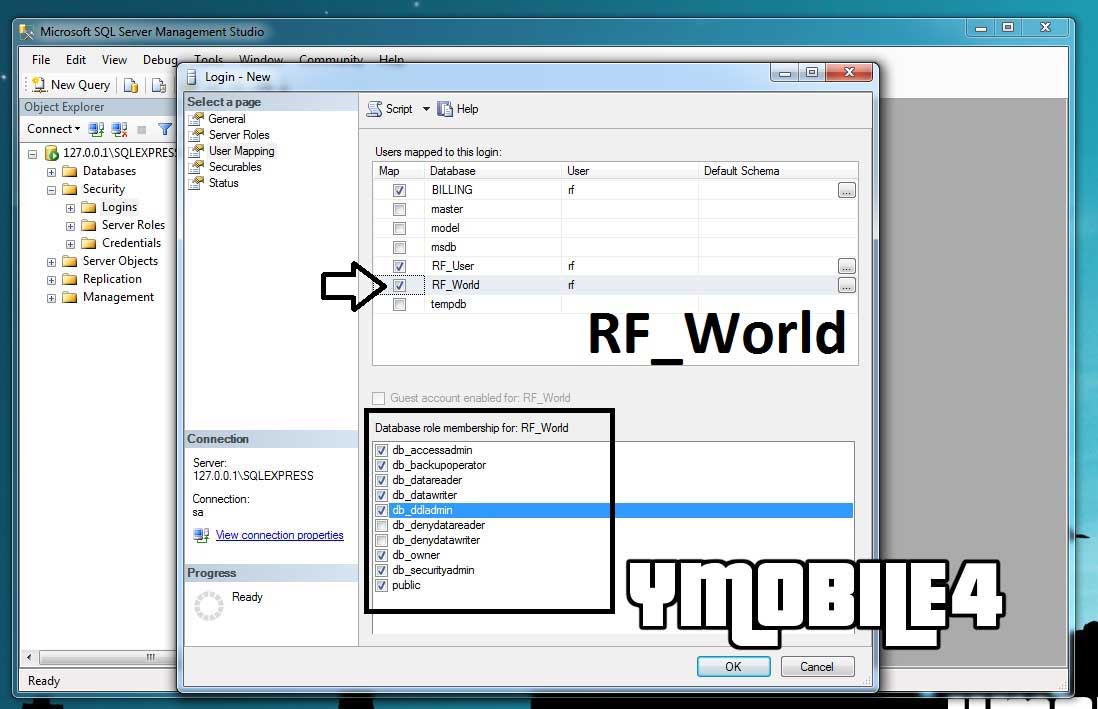Screen dimensions: 1098x709
Task: Open View connection properties link
Action: coord(279,535)
